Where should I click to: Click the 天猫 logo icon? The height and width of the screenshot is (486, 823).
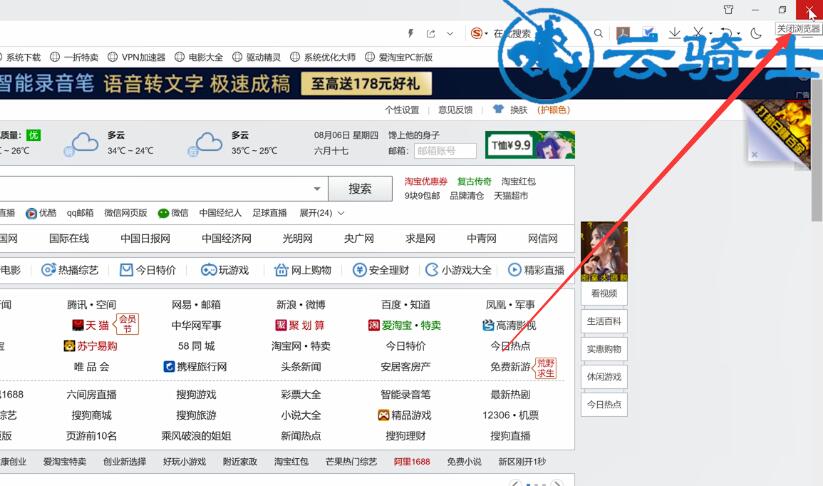78,325
